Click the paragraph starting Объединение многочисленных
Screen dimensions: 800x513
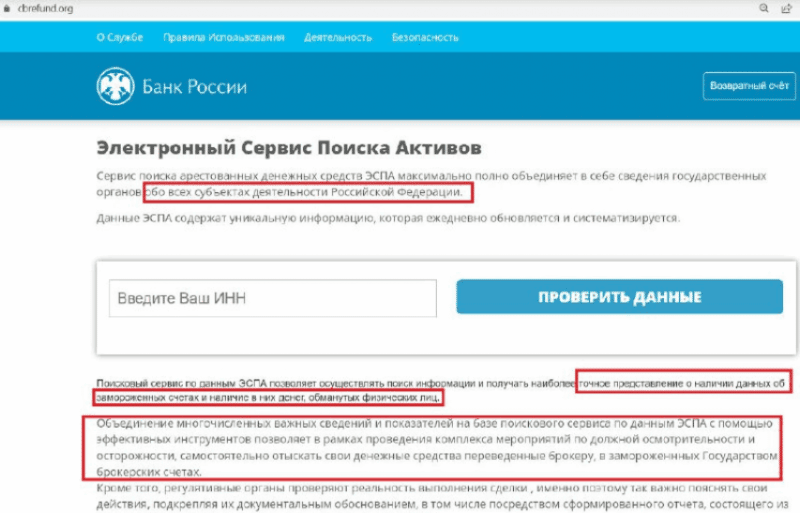pyautogui.click(x=437, y=447)
